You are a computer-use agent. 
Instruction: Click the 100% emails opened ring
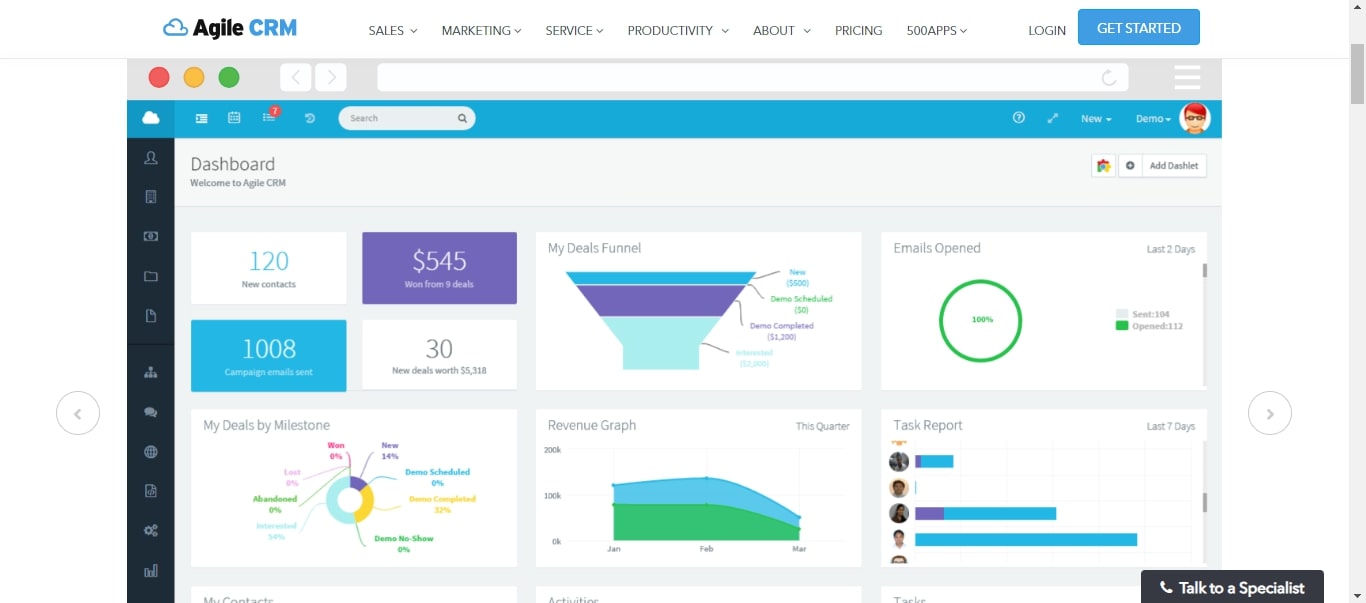[982, 320]
